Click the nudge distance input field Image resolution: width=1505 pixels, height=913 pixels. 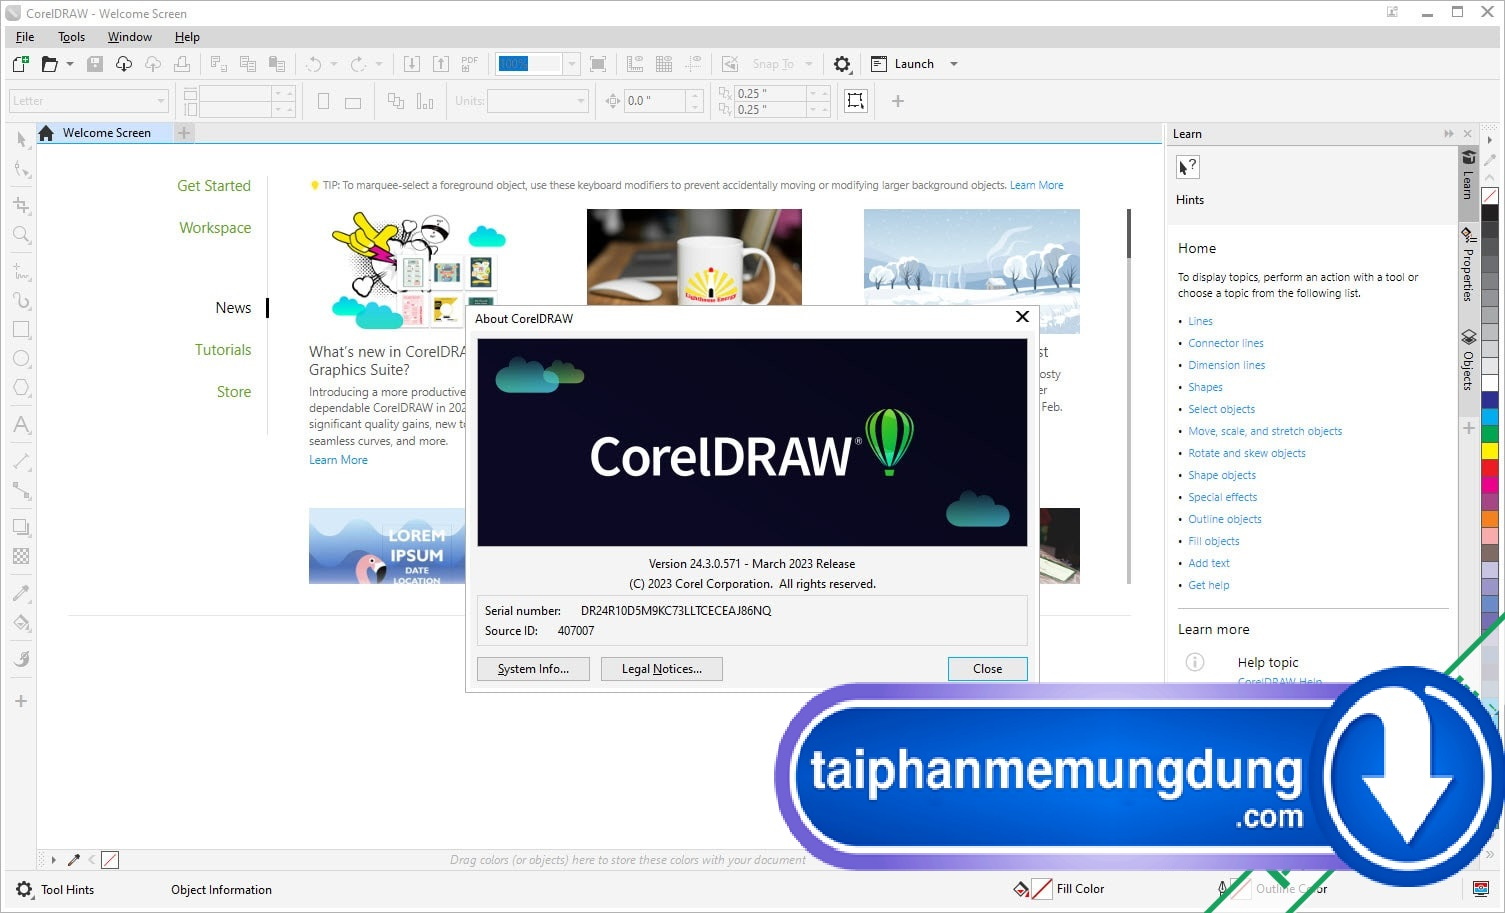653,101
